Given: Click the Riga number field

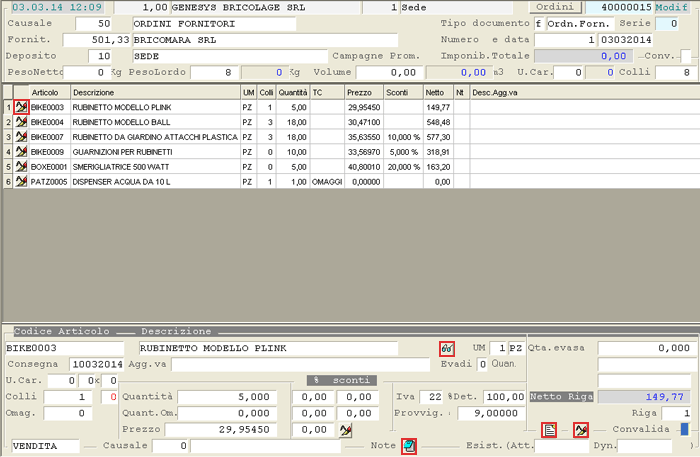Looking at the screenshot, I should pyautogui.click(x=676, y=413).
